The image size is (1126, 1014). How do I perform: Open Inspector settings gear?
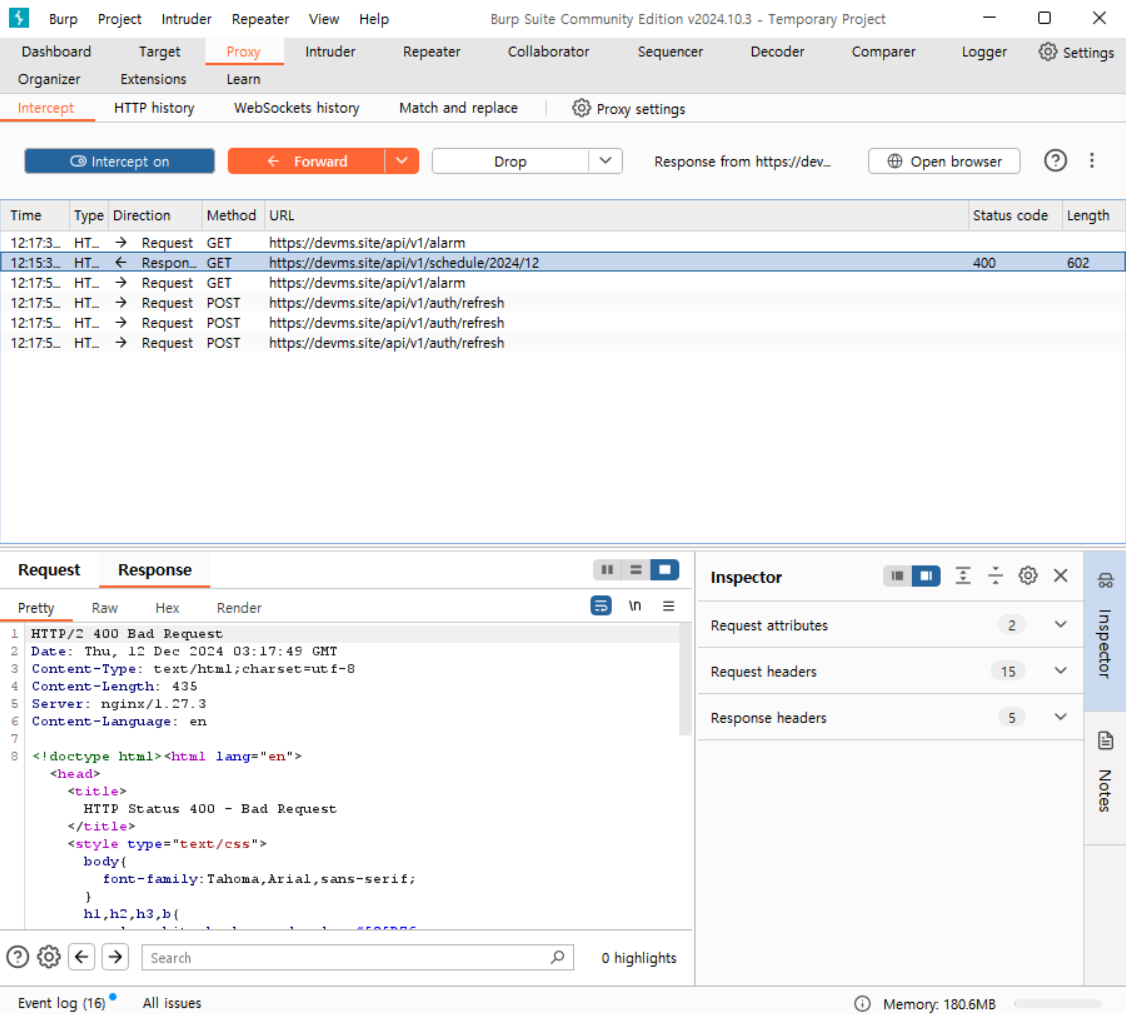tap(1028, 576)
